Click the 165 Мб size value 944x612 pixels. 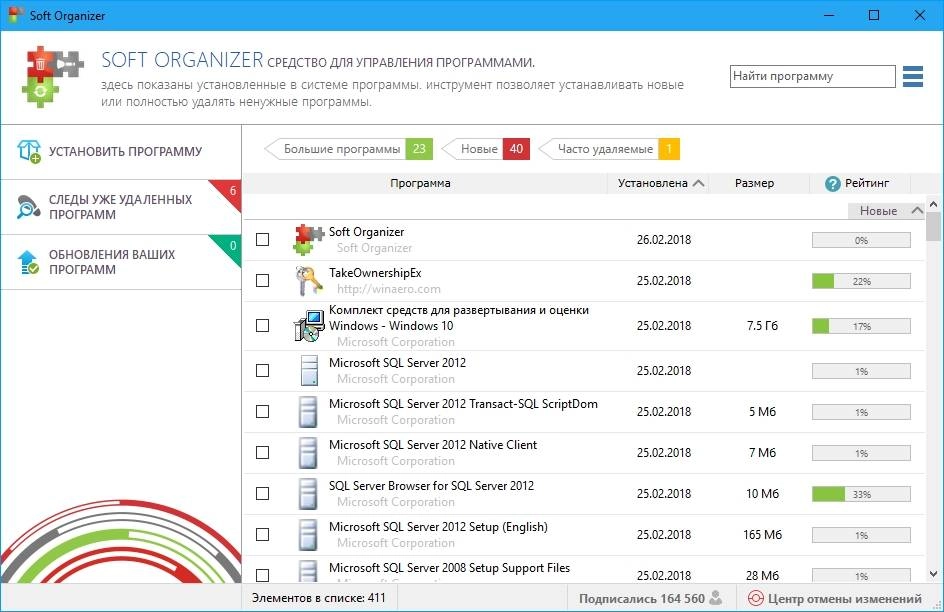pos(762,534)
